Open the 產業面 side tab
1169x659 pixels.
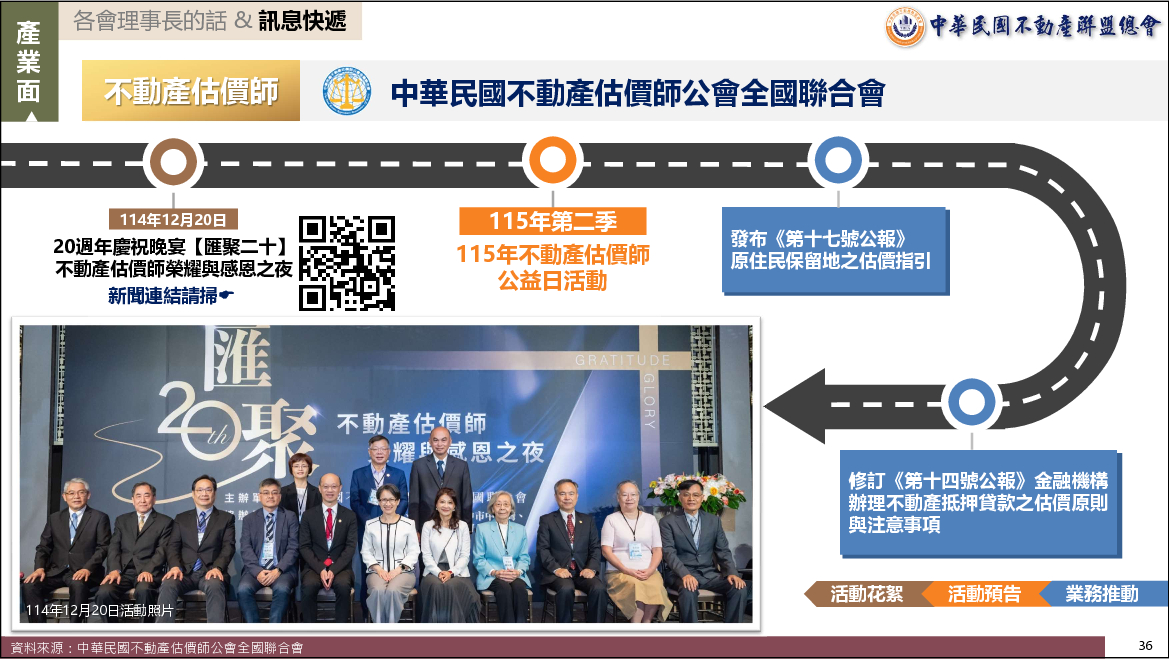(x=30, y=62)
